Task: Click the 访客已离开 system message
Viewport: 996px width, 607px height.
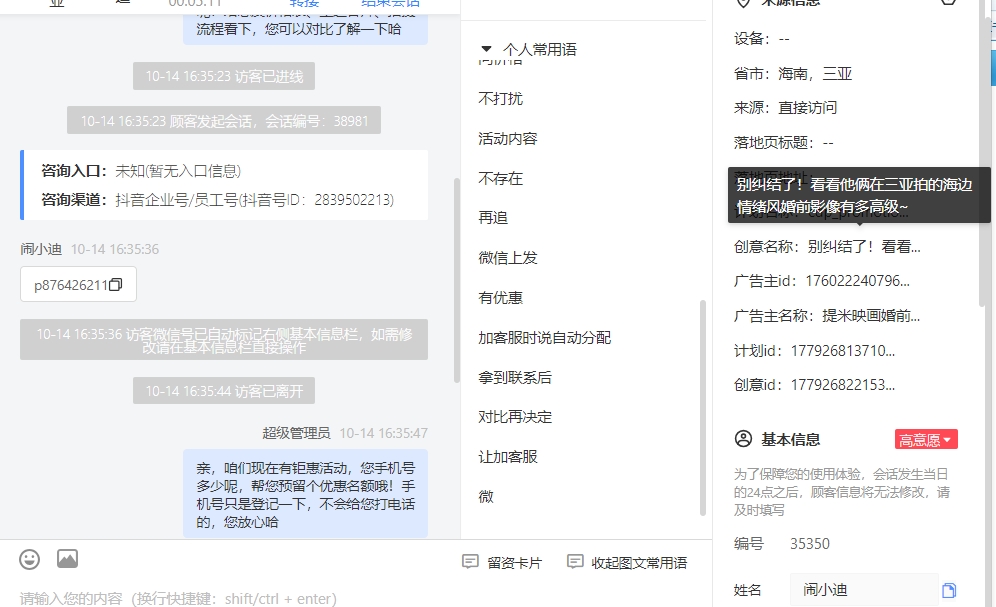Action: pyautogui.click(x=224, y=391)
